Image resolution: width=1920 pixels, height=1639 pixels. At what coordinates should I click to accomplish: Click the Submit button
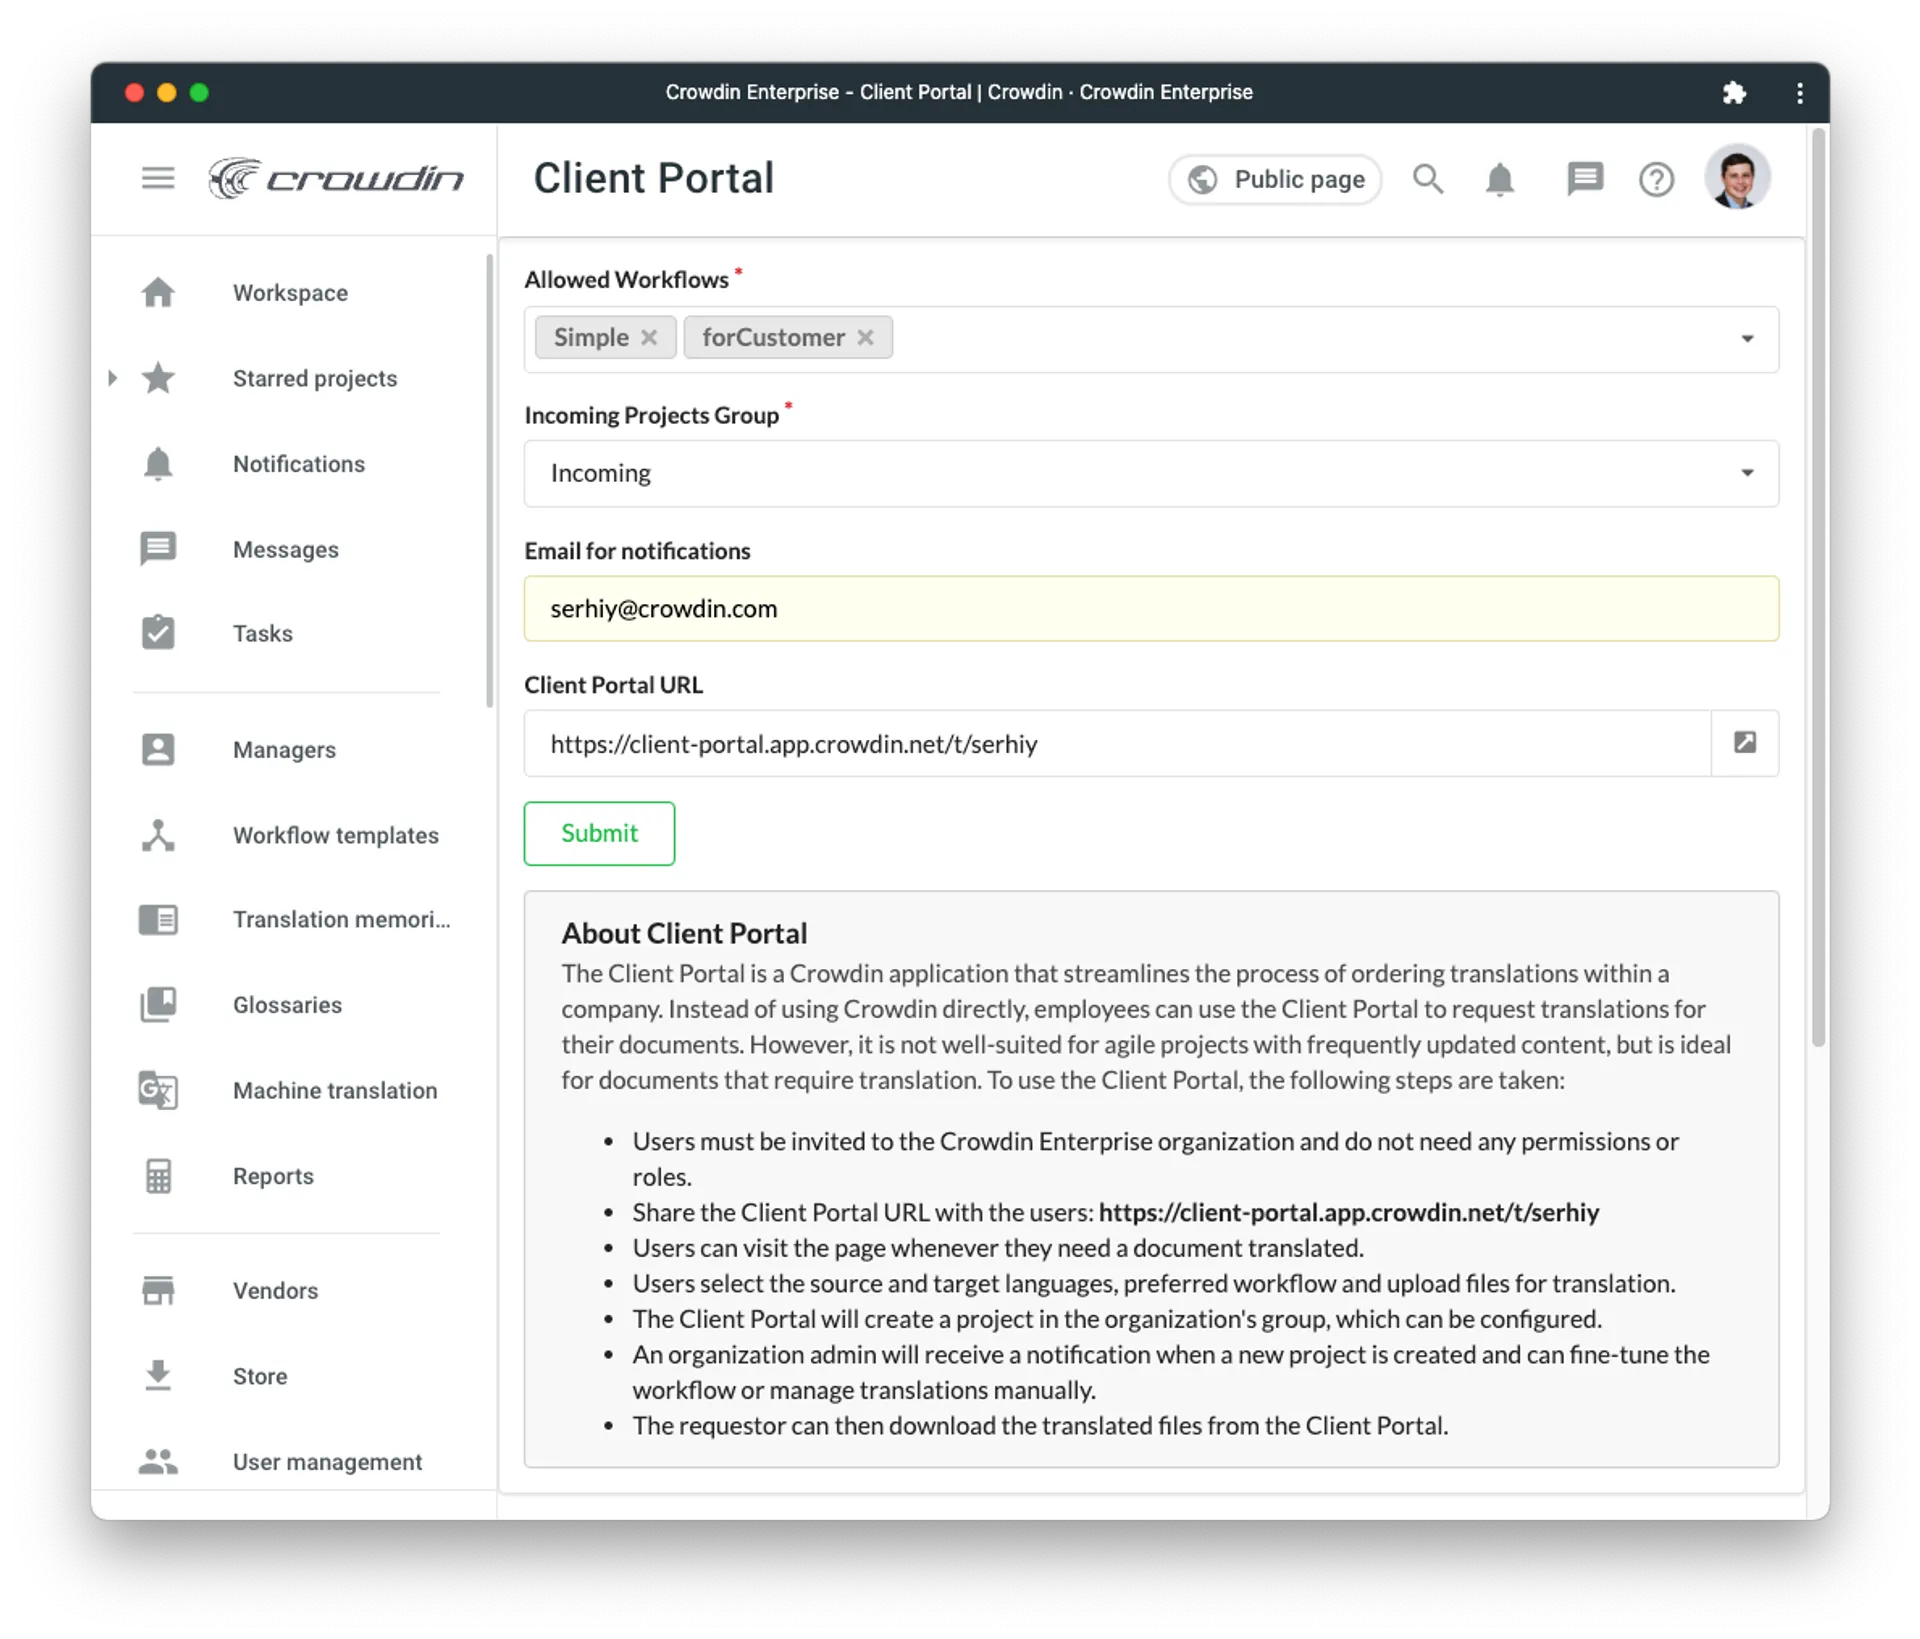[599, 833]
